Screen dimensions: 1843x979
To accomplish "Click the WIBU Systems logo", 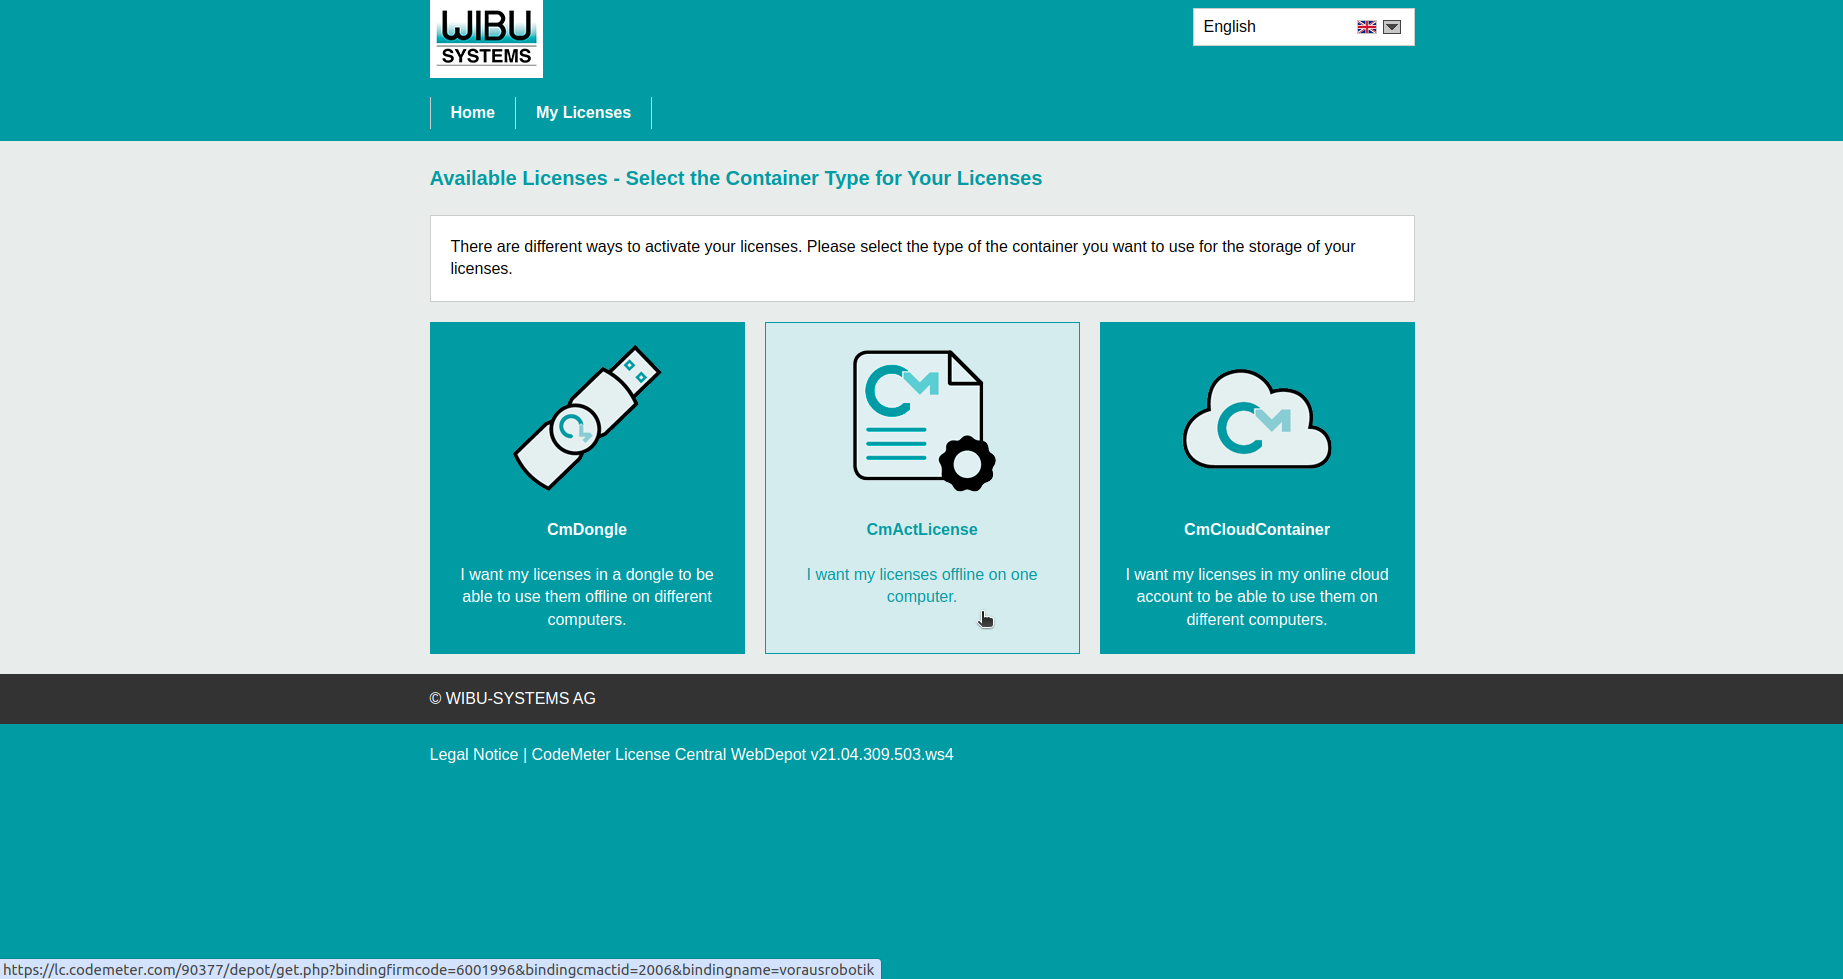I will pyautogui.click(x=486, y=39).
